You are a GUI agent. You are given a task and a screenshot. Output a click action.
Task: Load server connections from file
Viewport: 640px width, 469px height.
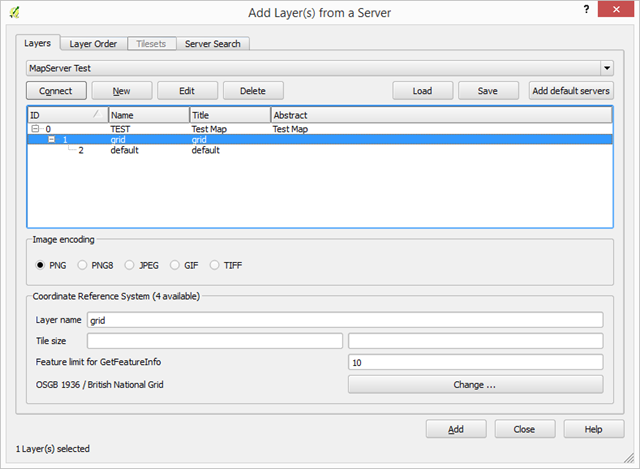click(422, 91)
